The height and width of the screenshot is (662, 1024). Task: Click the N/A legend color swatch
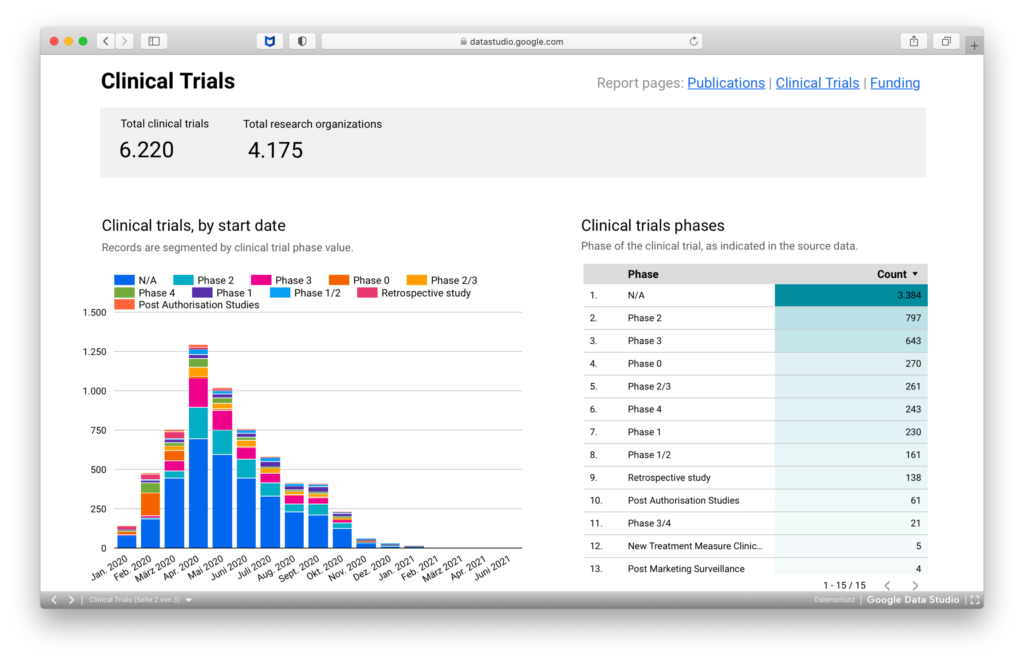pos(124,280)
